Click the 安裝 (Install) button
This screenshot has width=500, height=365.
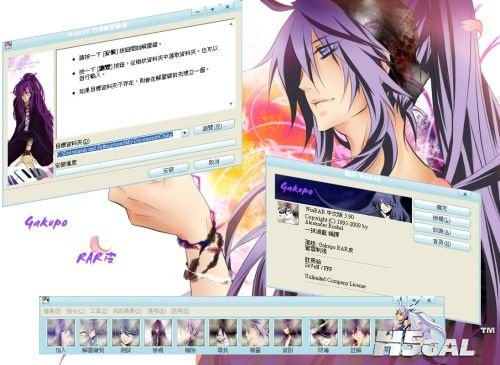point(169,170)
